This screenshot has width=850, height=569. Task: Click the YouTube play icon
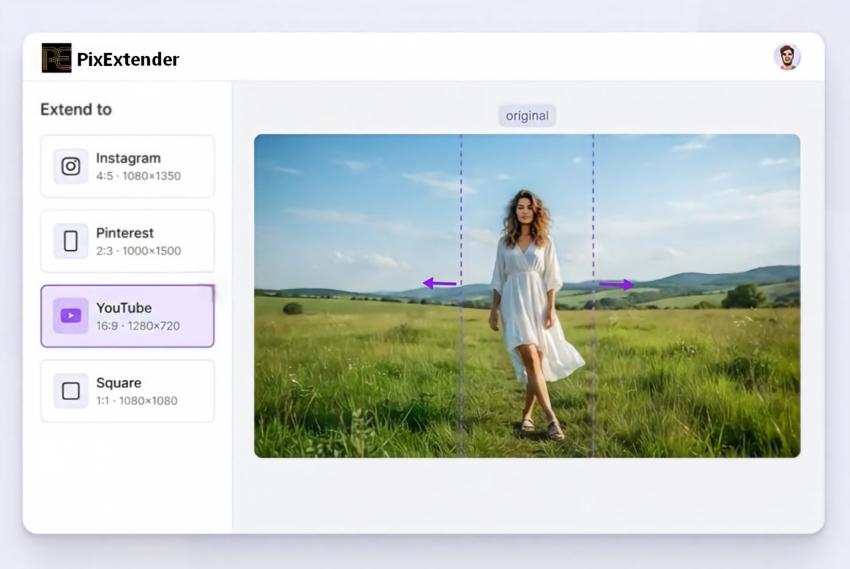(x=70, y=315)
